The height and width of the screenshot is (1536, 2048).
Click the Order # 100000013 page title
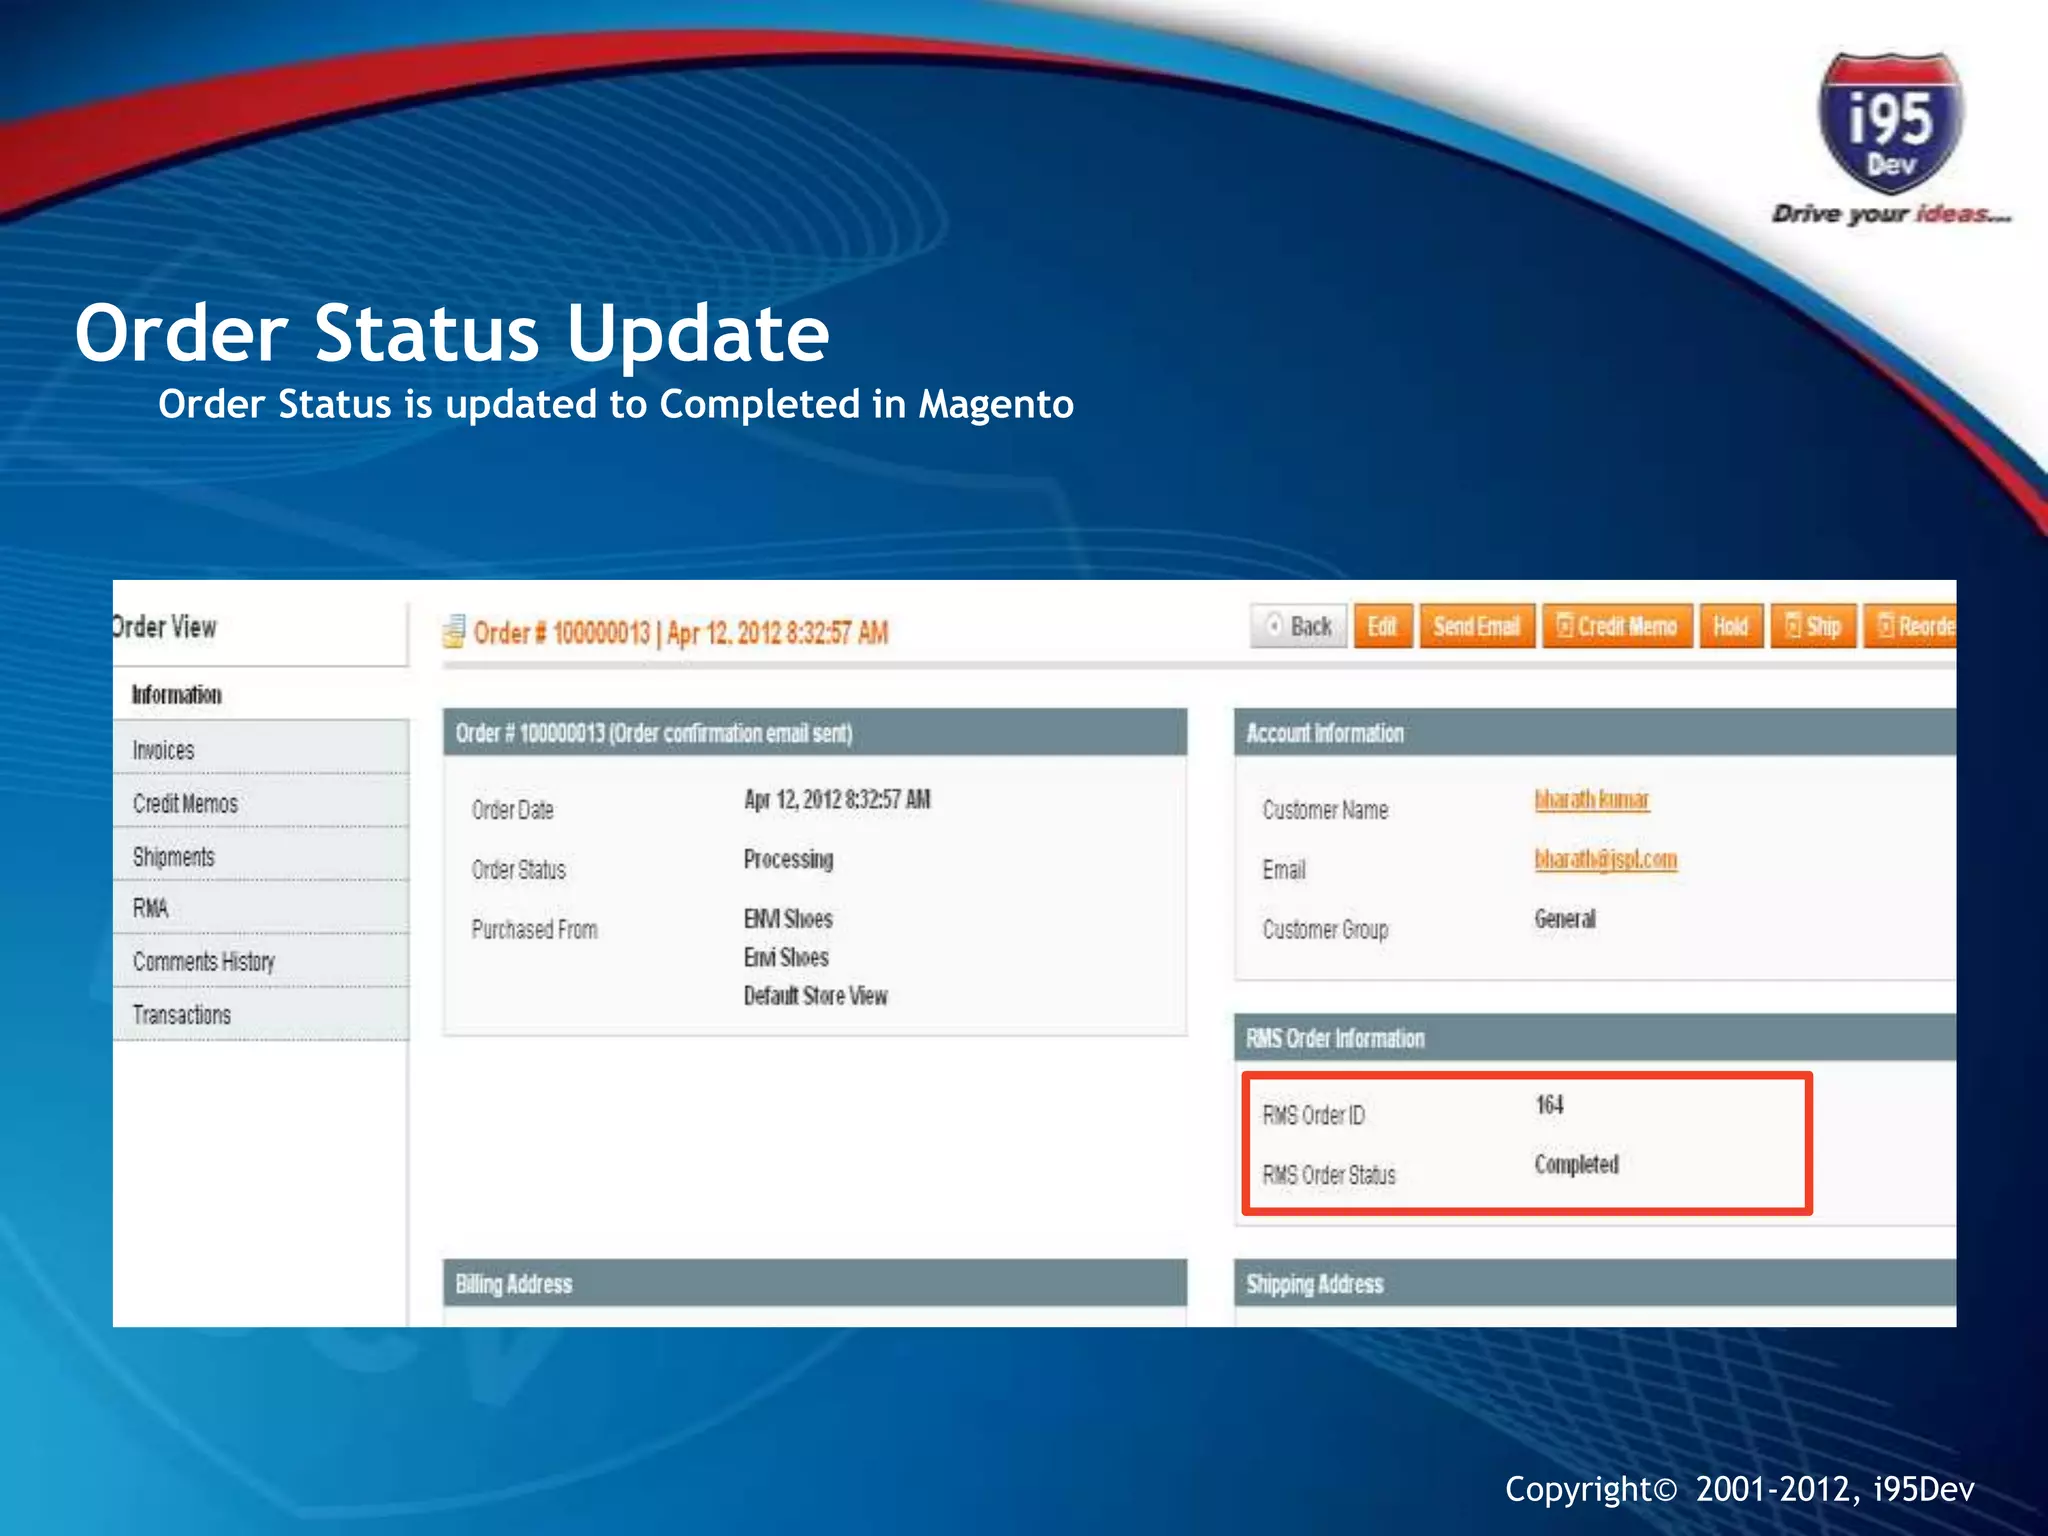click(680, 632)
